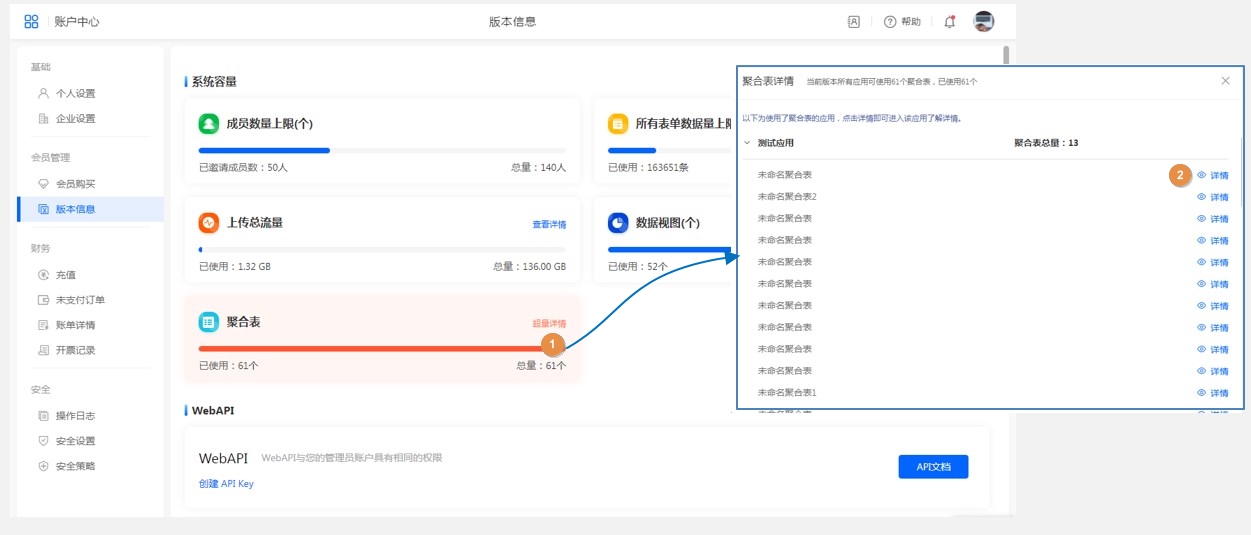This screenshot has width=1251, height=535.
Task: Open 安全策略 in the sidebar
Action: pyautogui.click(x=75, y=466)
